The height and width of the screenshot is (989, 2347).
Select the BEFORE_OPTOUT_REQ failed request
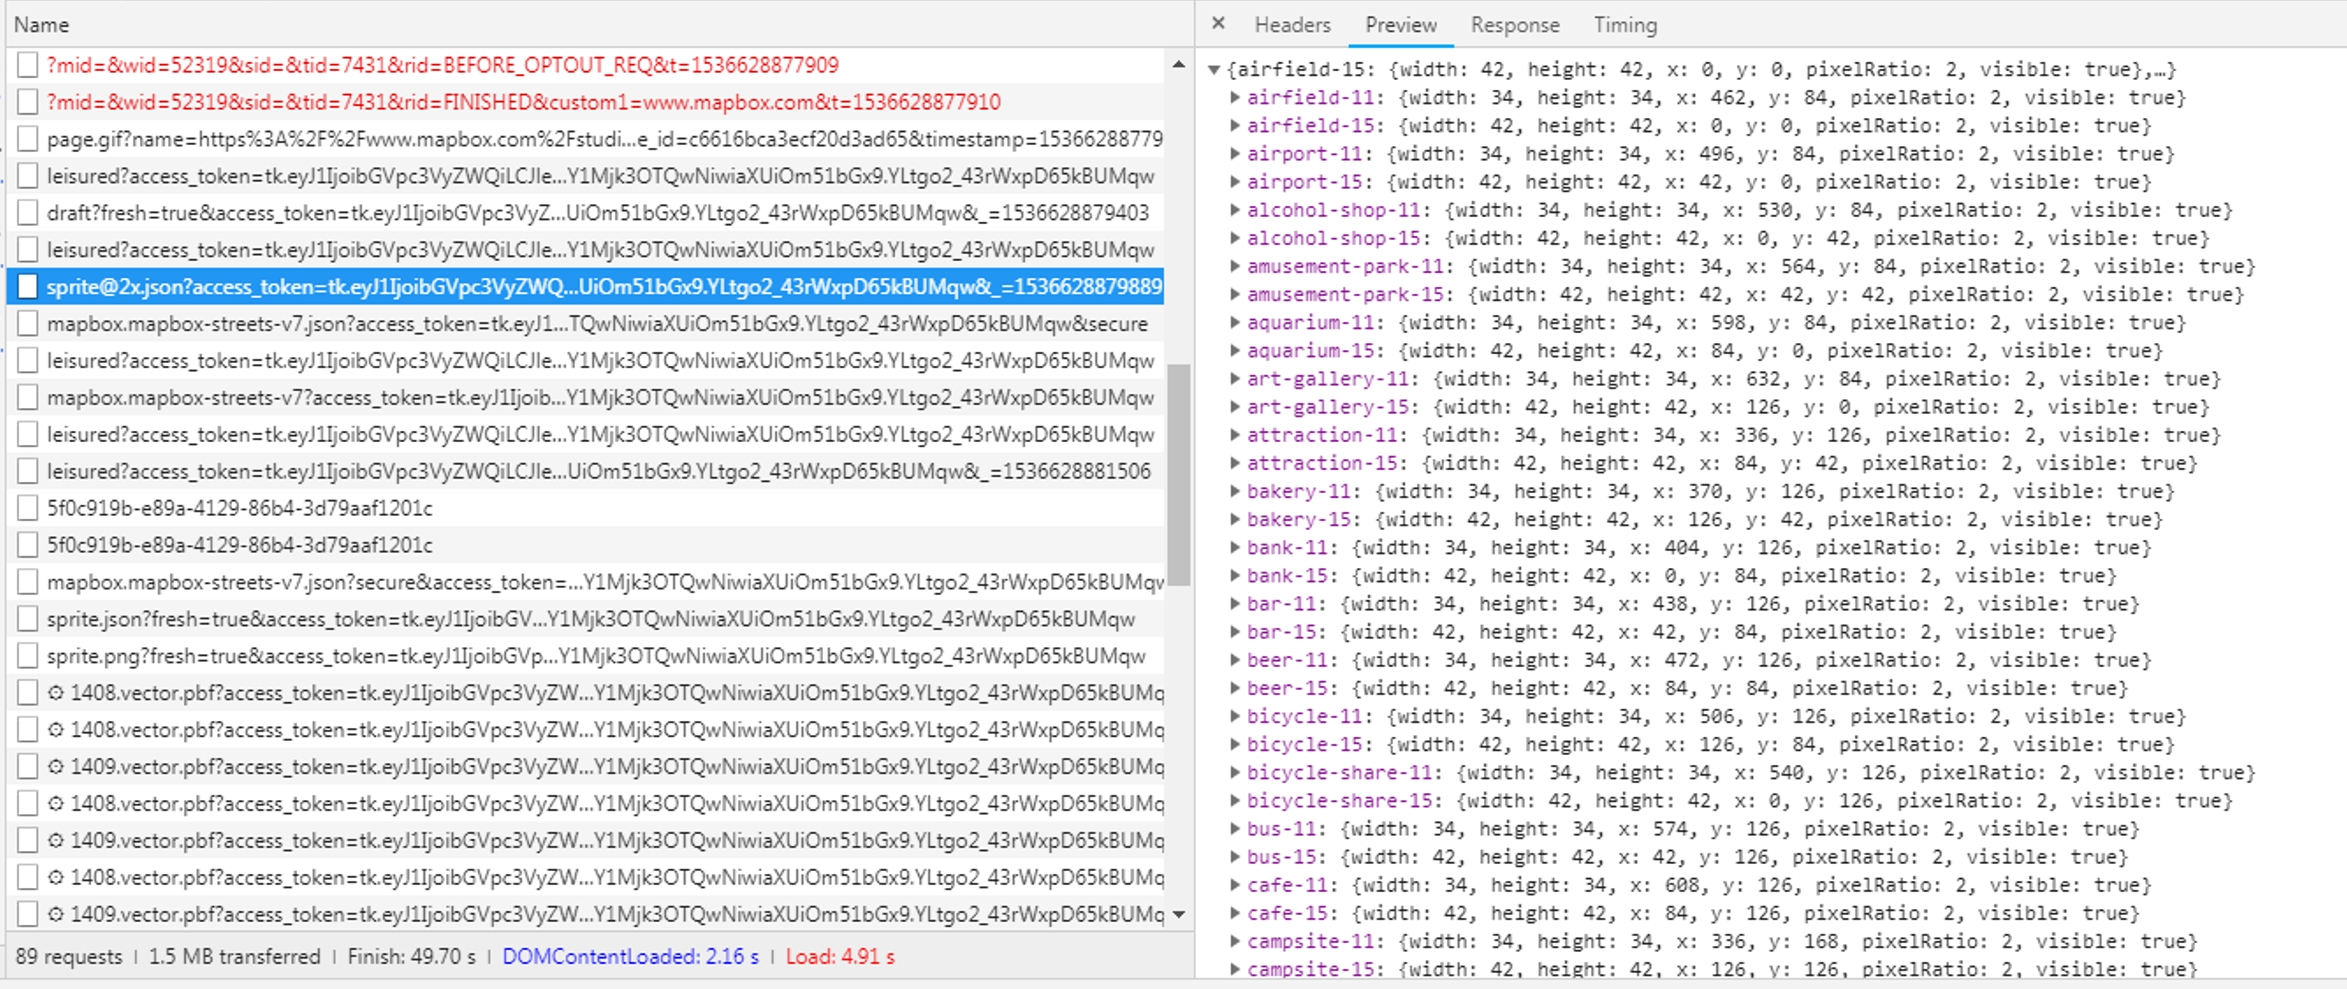pos(442,66)
